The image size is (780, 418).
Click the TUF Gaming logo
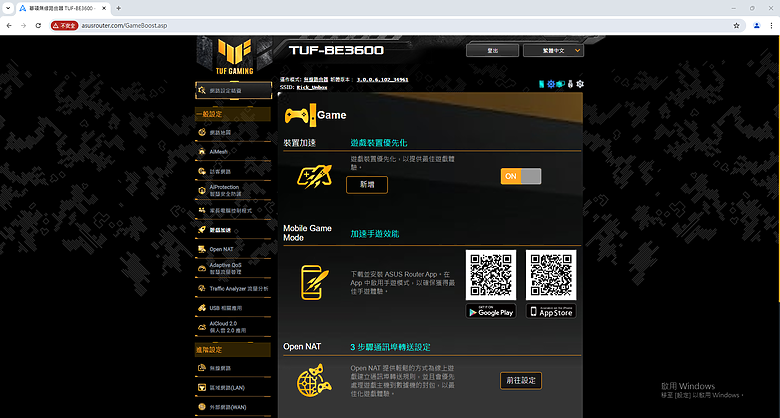point(234,56)
